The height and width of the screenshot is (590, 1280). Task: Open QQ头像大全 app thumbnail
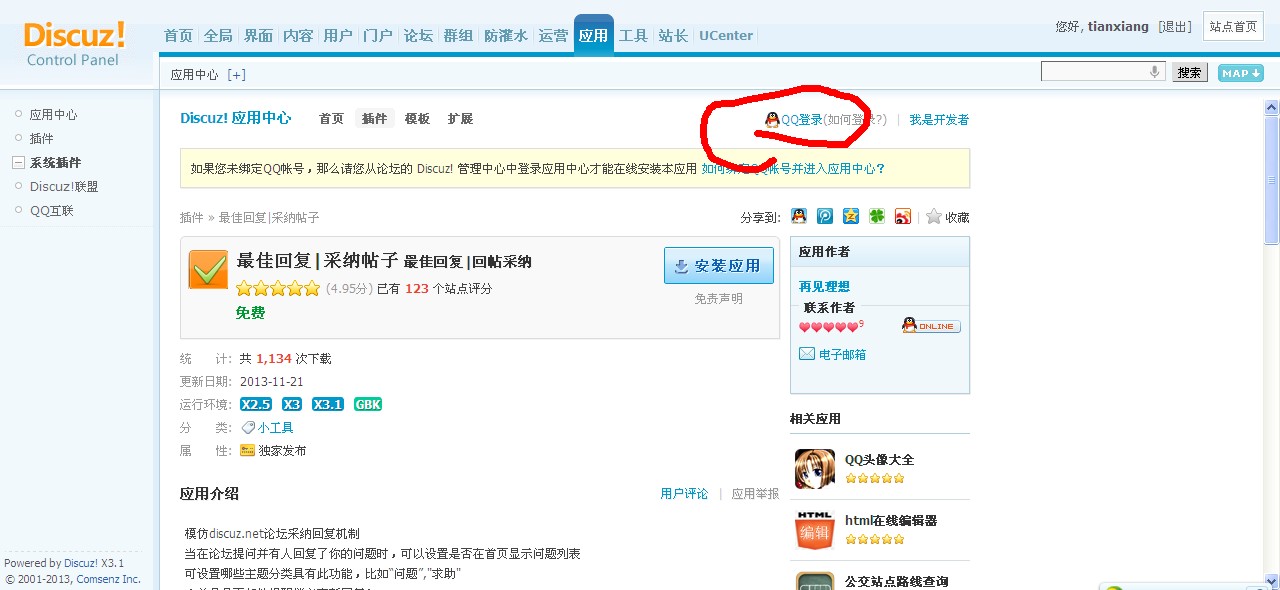814,469
